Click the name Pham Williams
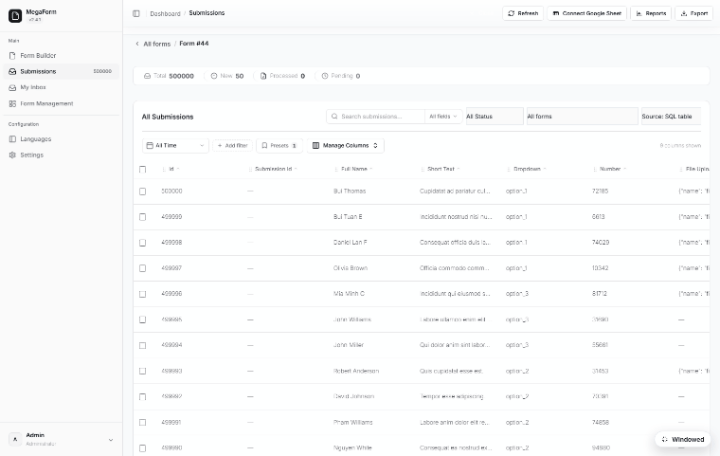This screenshot has width=720, height=456. (x=353, y=422)
